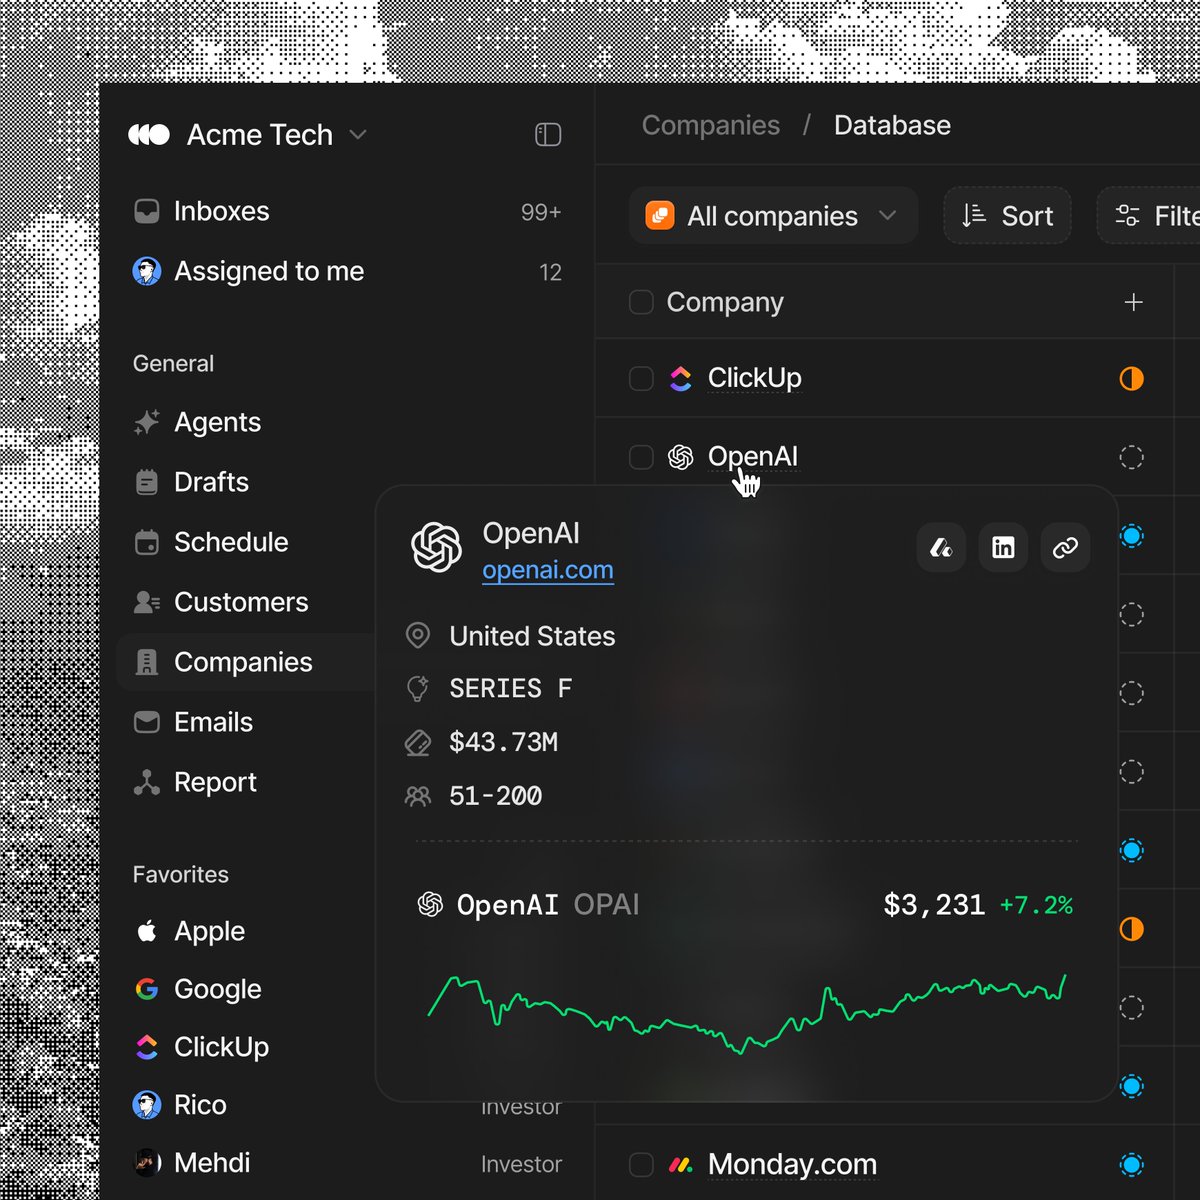
Task: Click the Emails envelope icon
Action: (147, 722)
